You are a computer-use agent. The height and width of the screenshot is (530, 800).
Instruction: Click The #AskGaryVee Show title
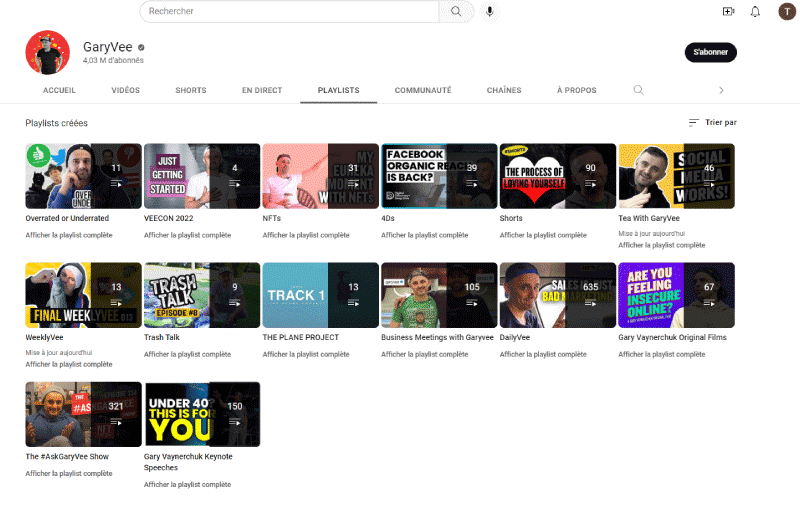pos(67,457)
